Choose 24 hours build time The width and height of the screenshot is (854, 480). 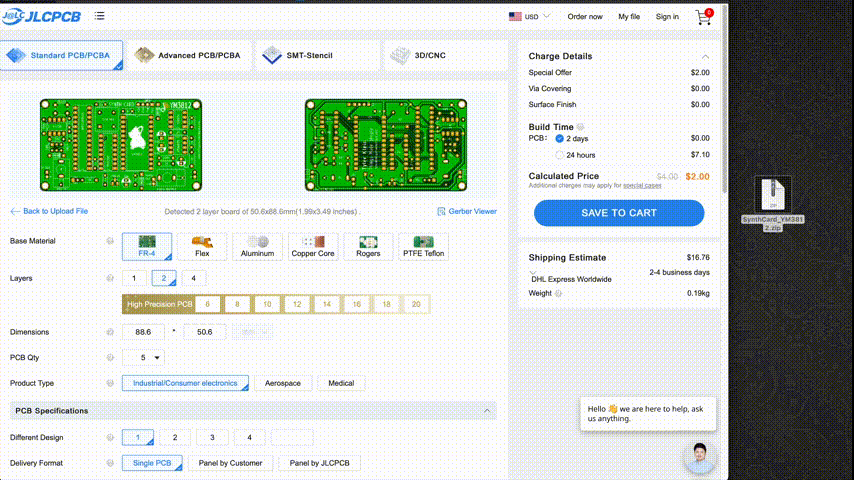pyautogui.click(x=559, y=155)
